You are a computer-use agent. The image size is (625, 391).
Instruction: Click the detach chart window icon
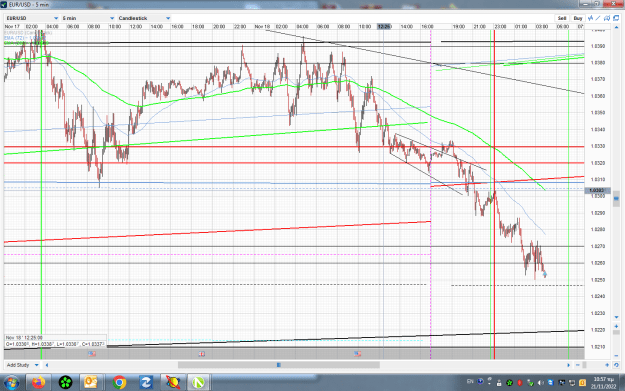616,18
